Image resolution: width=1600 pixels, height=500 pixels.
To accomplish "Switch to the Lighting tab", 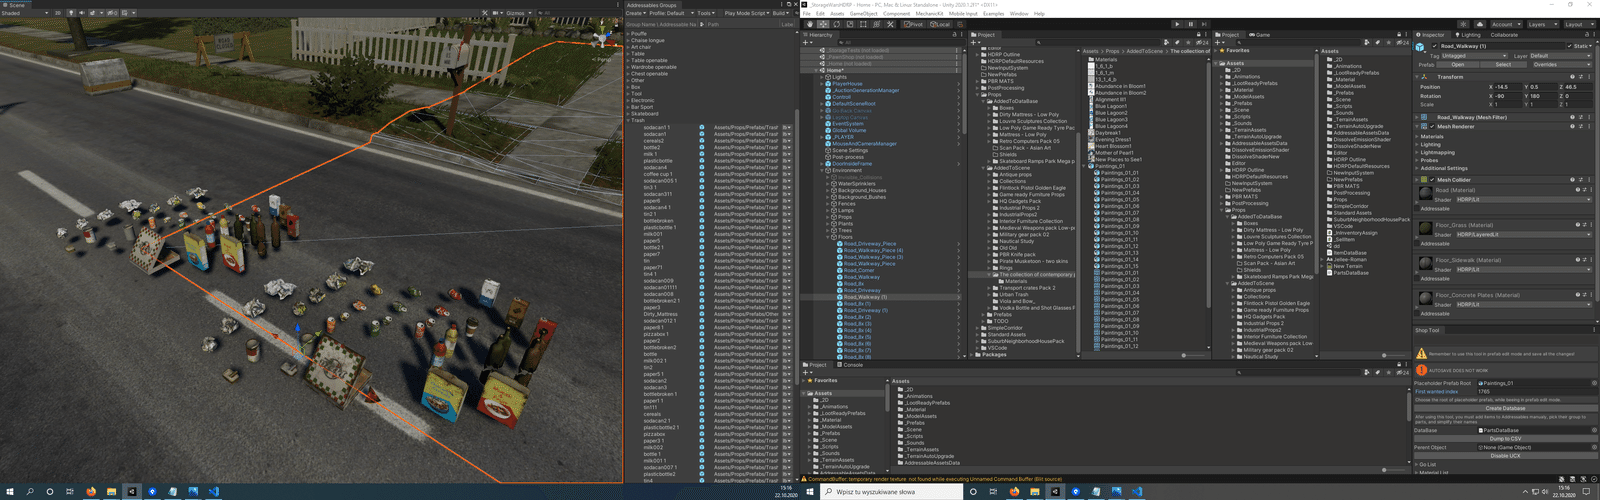I will [1468, 35].
